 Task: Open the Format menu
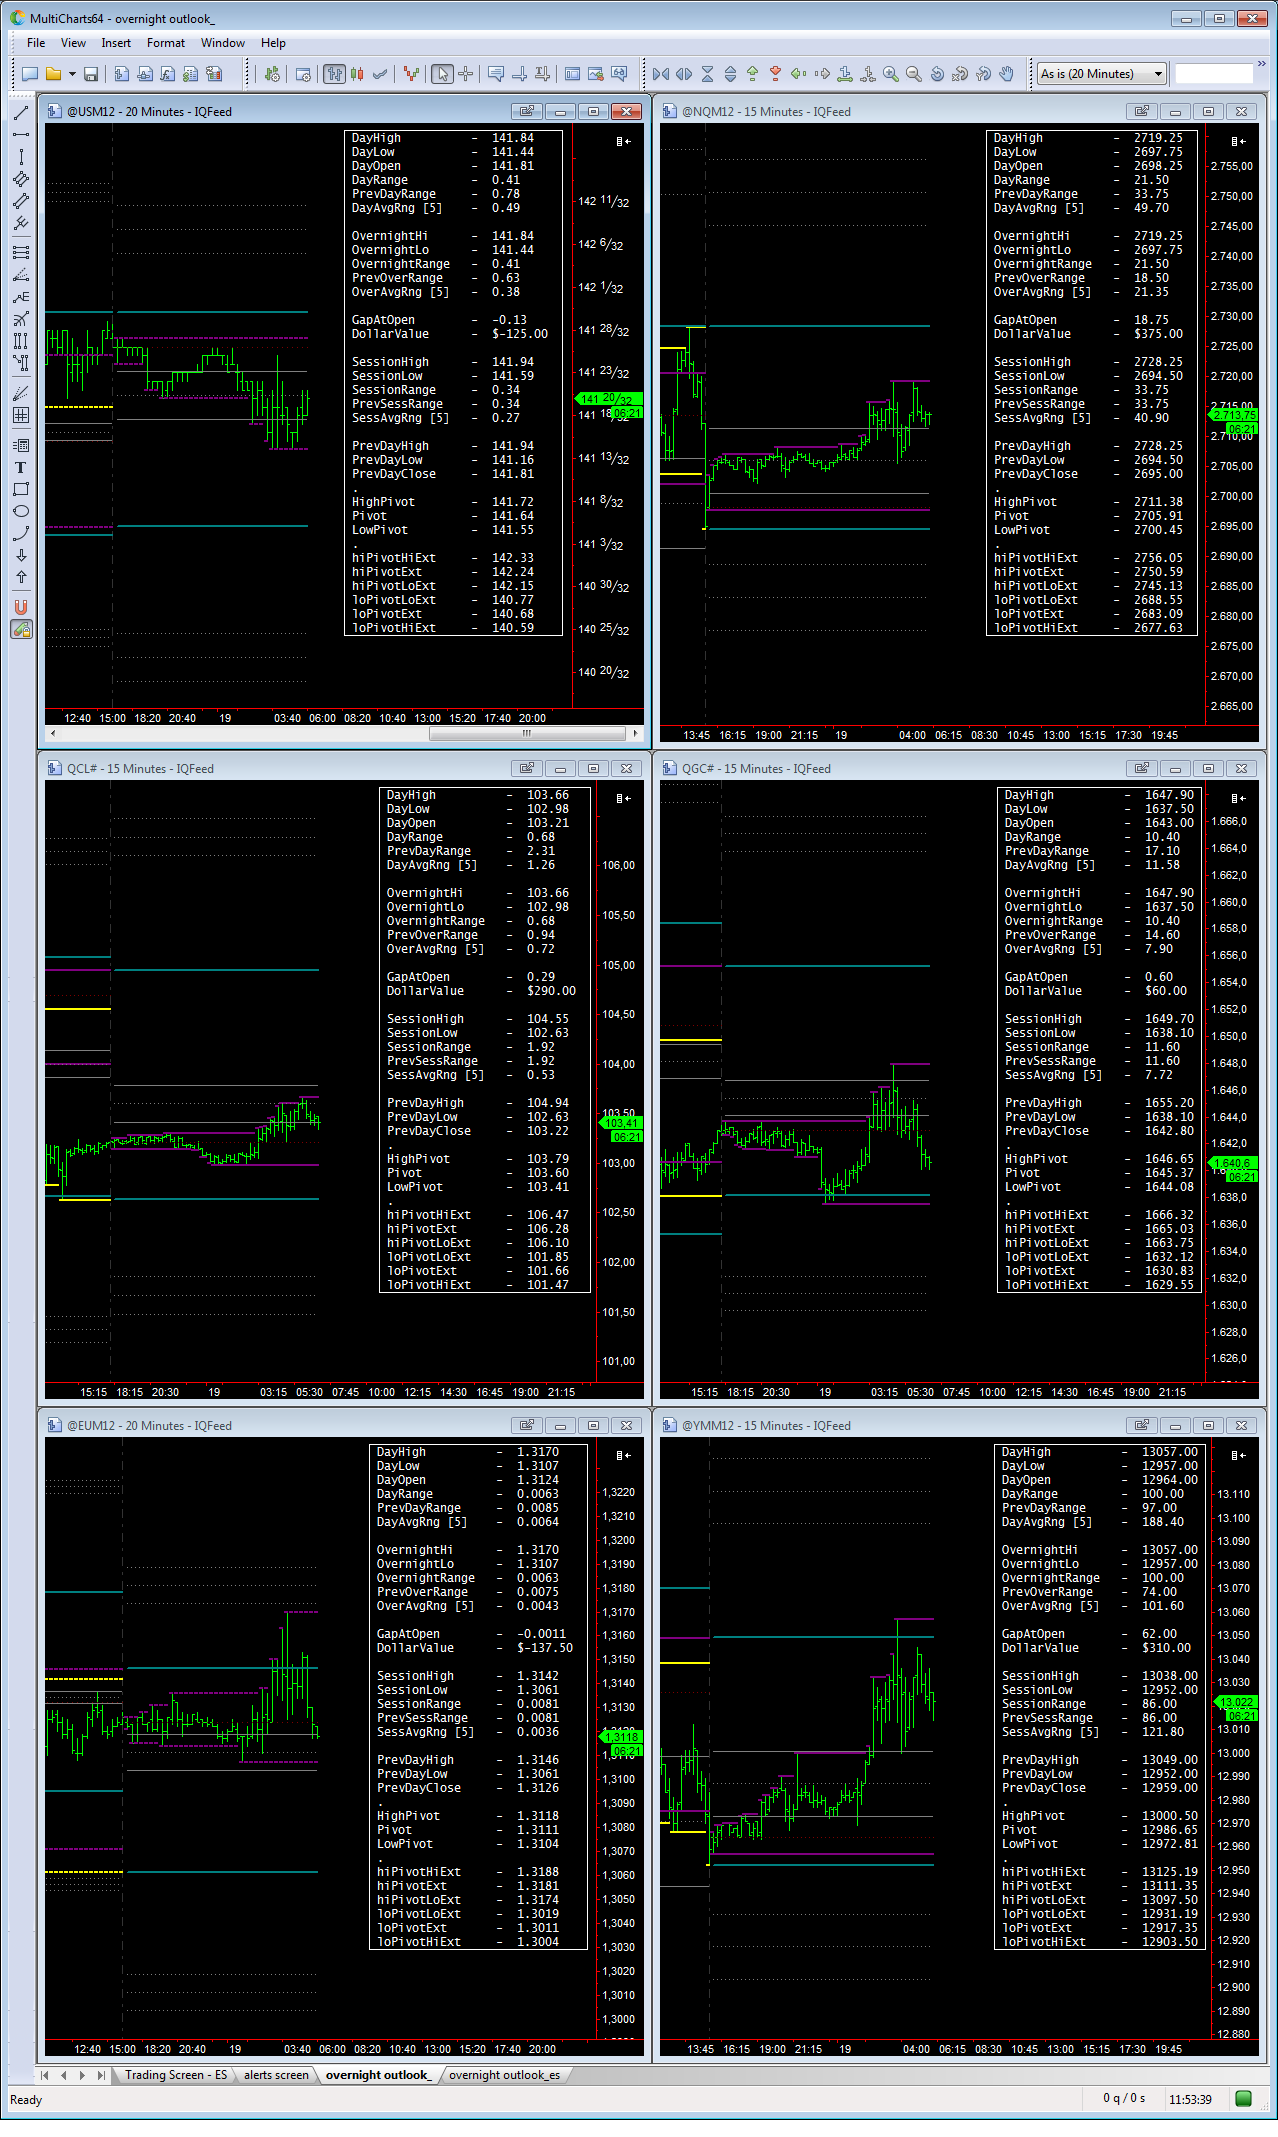click(x=166, y=43)
